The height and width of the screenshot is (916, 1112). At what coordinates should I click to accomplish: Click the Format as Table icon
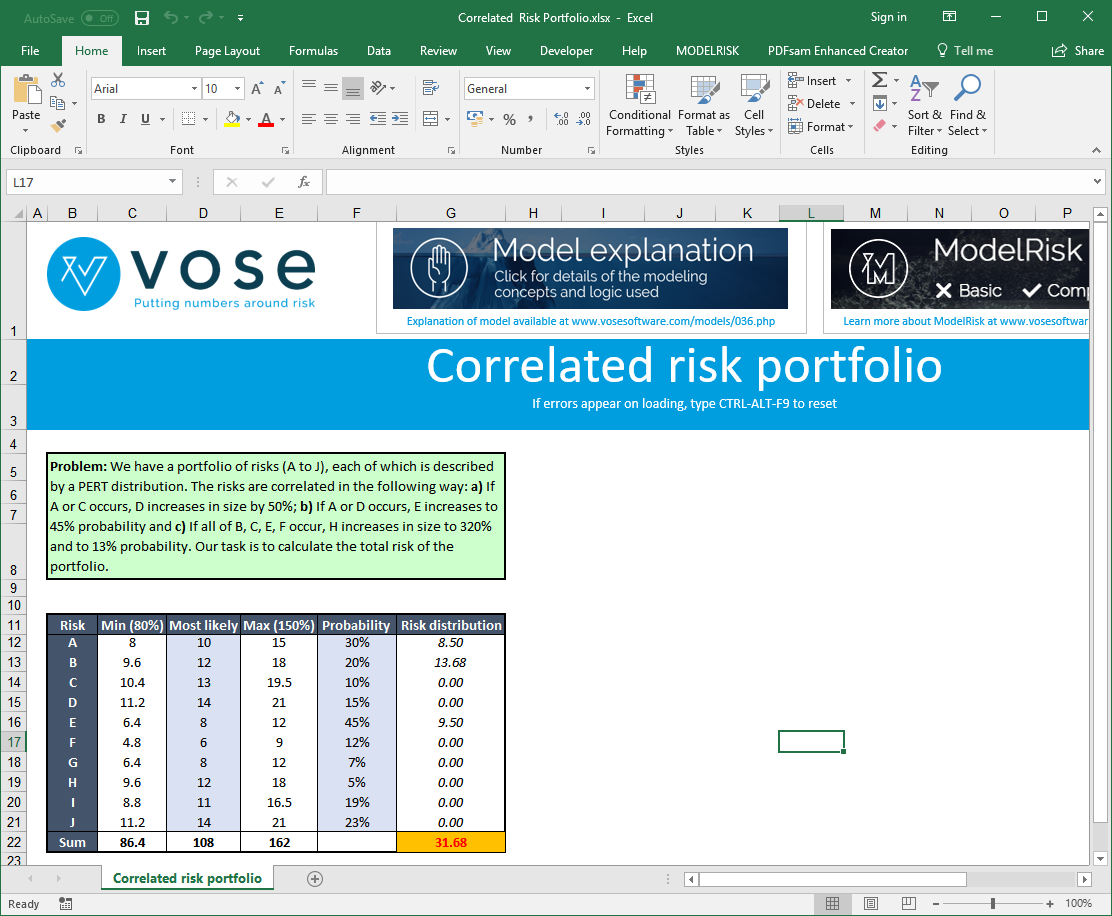click(x=703, y=106)
